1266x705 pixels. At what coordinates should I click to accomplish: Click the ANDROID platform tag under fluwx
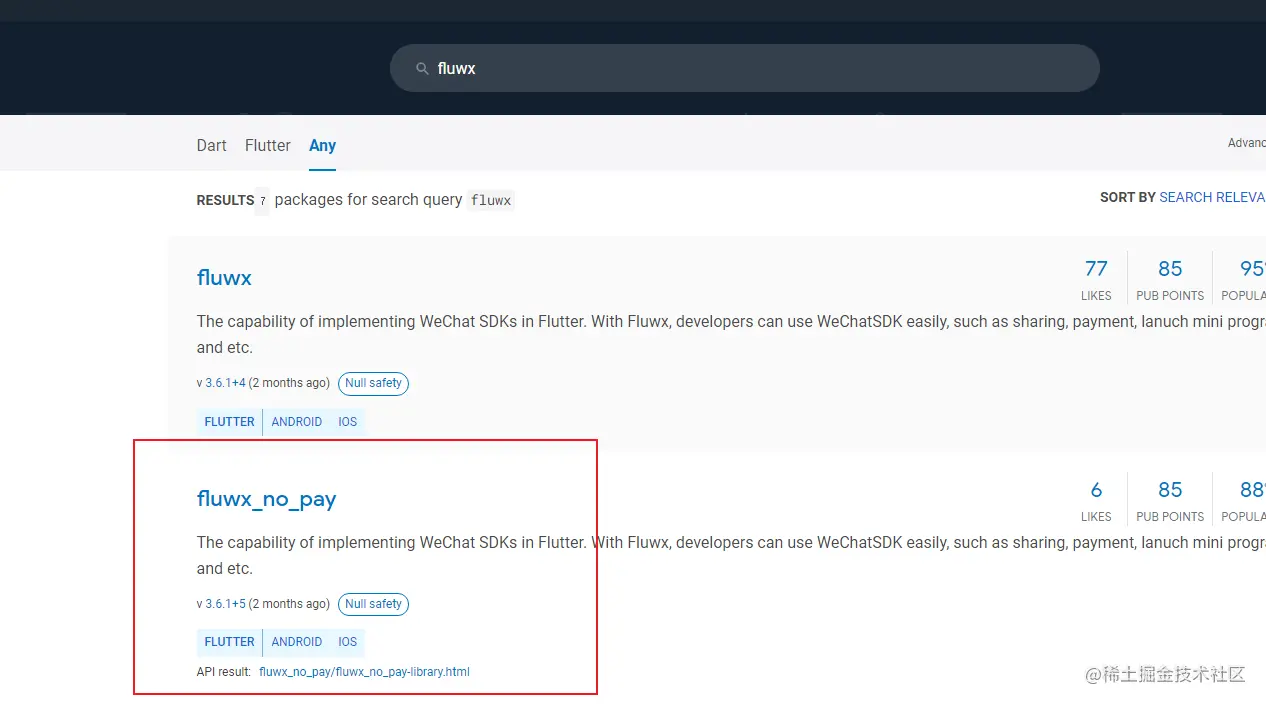pyautogui.click(x=296, y=421)
